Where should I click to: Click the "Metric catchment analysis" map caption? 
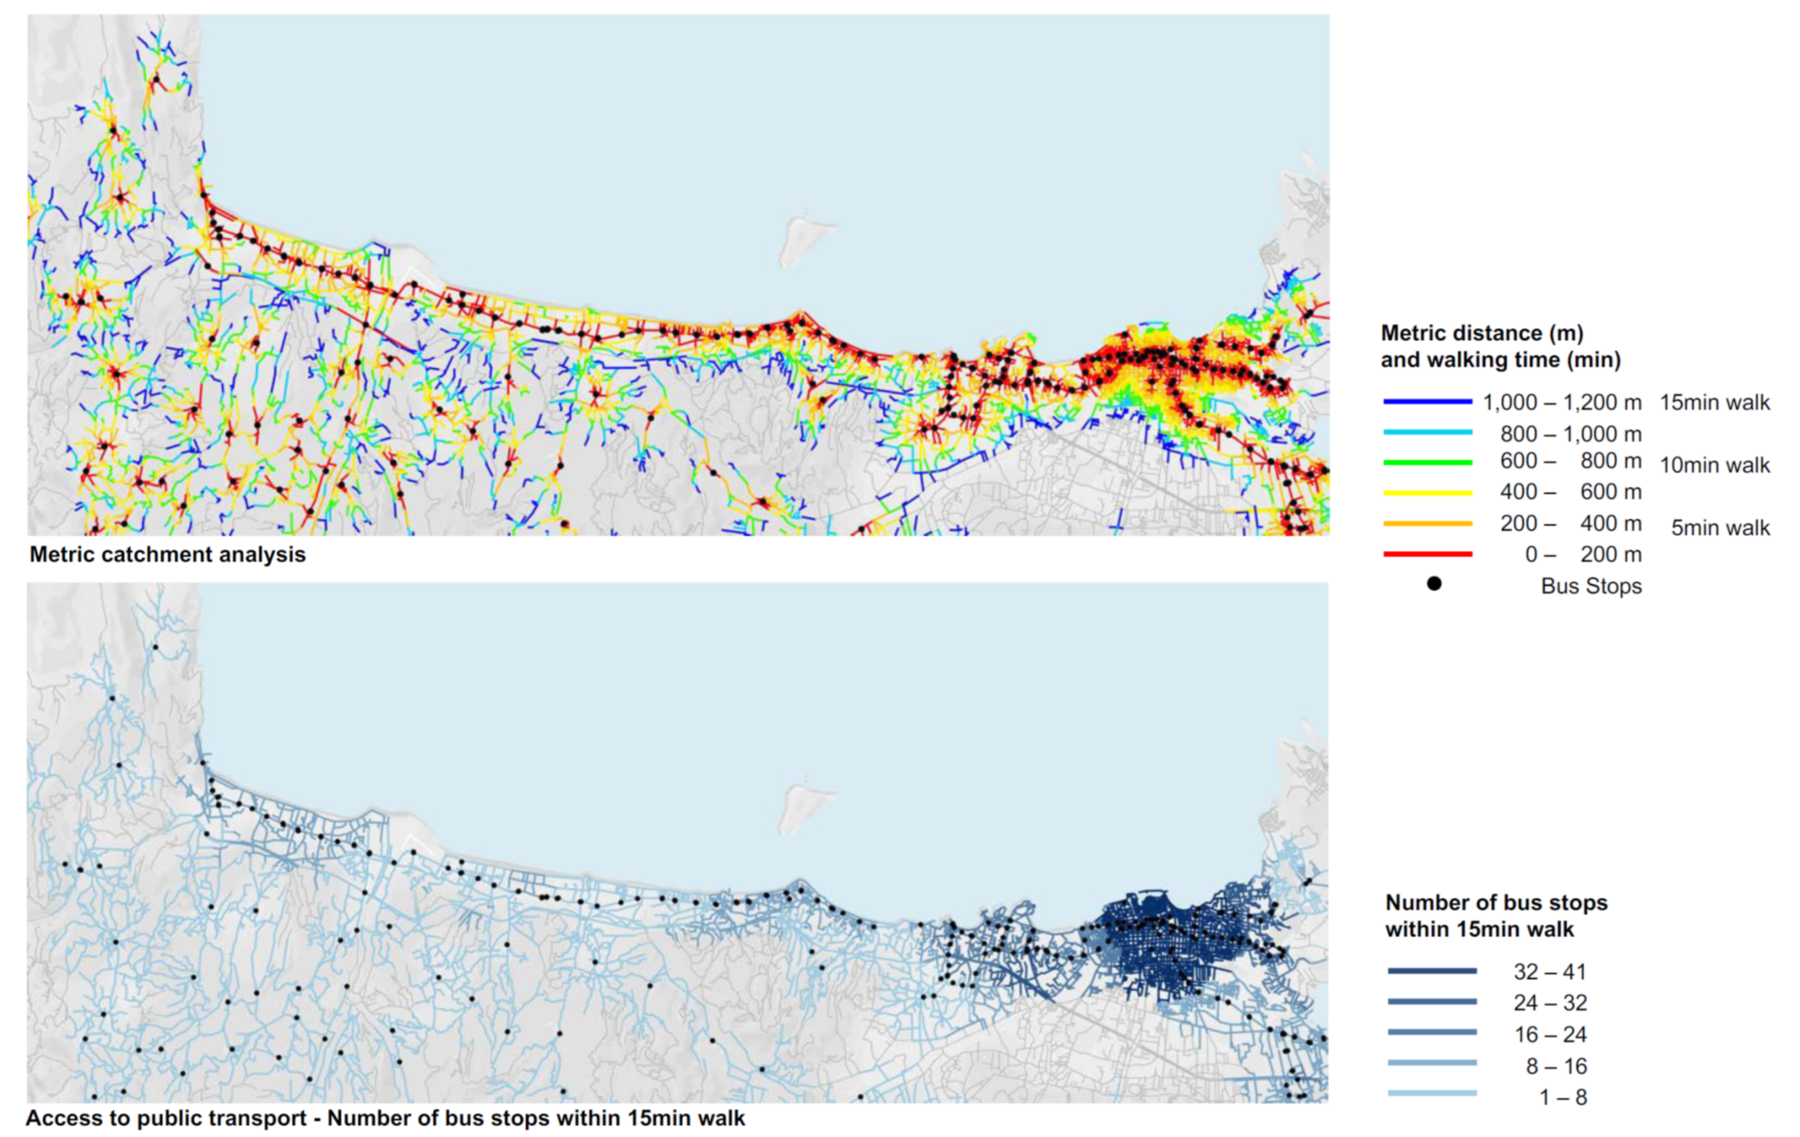[167, 554]
